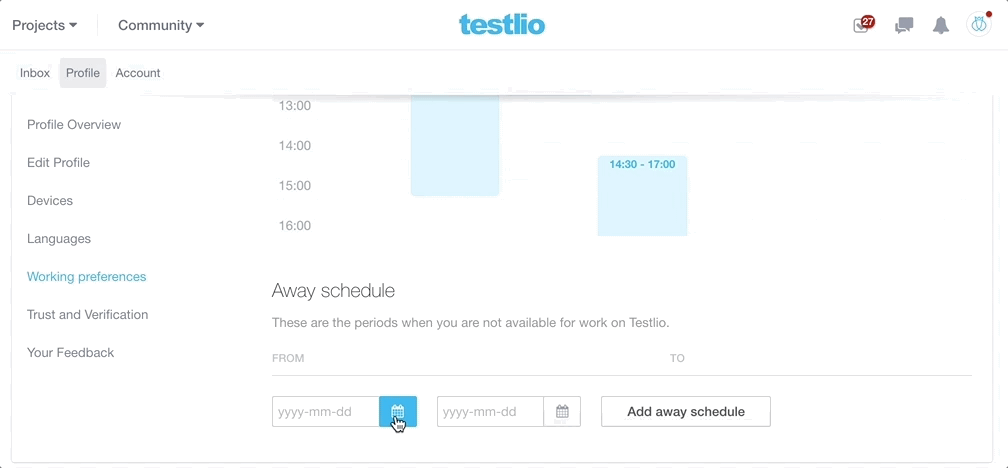The image size is (1008, 468).
Task: Open the user avatar menu
Action: click(x=979, y=25)
